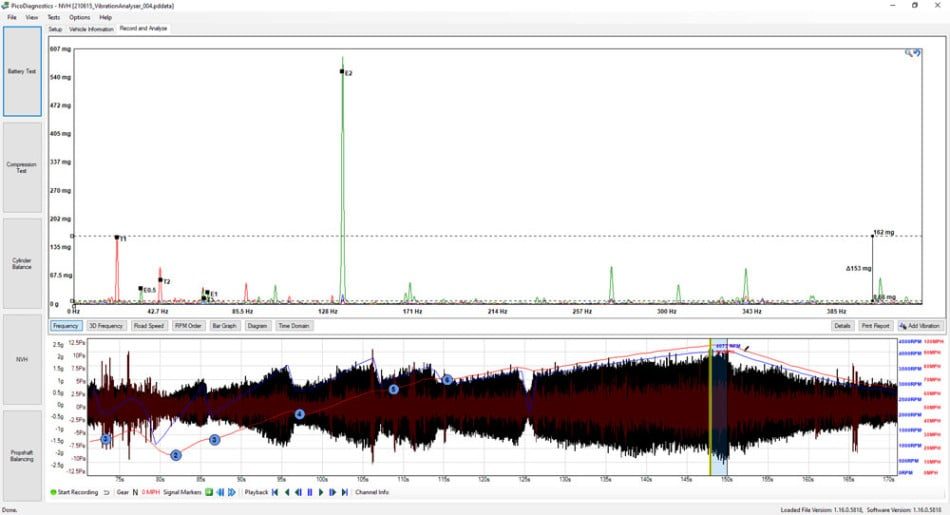950x515 pixels.
Task: Open the File menu
Action: click(12, 18)
